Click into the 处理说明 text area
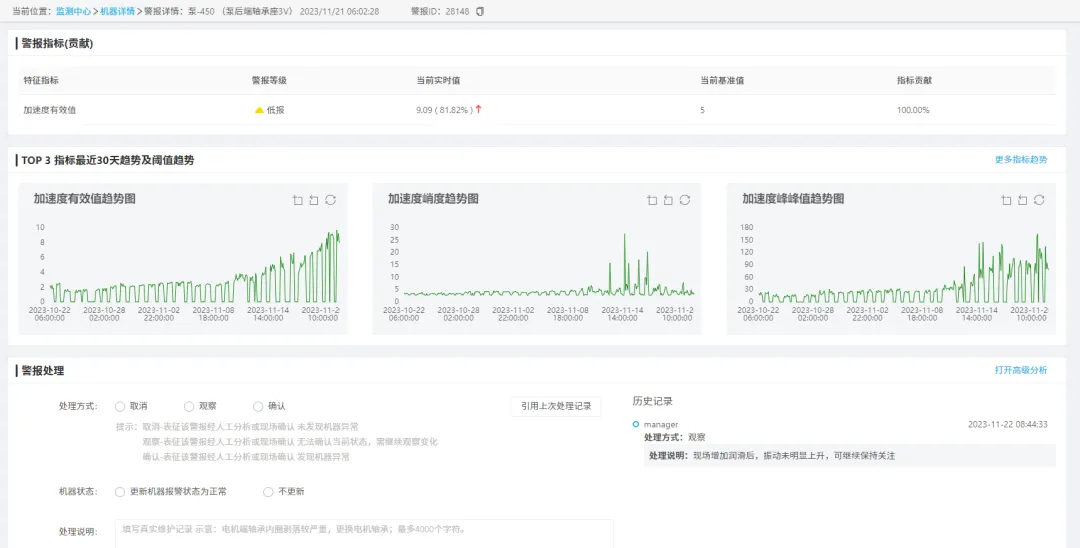The height and width of the screenshot is (548, 1080). coord(364,532)
